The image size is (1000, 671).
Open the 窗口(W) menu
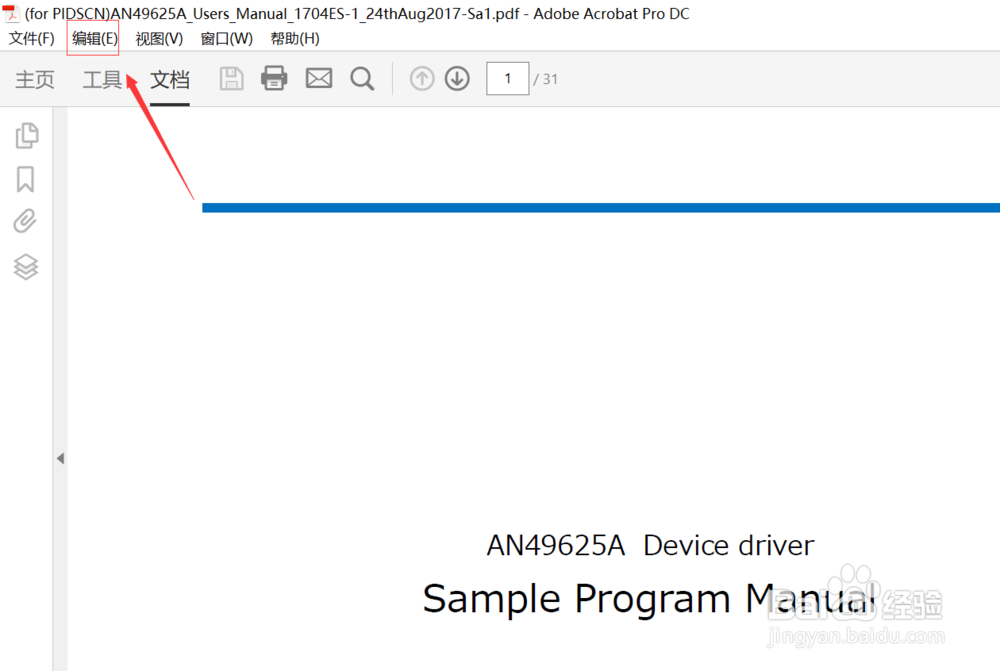pos(226,39)
